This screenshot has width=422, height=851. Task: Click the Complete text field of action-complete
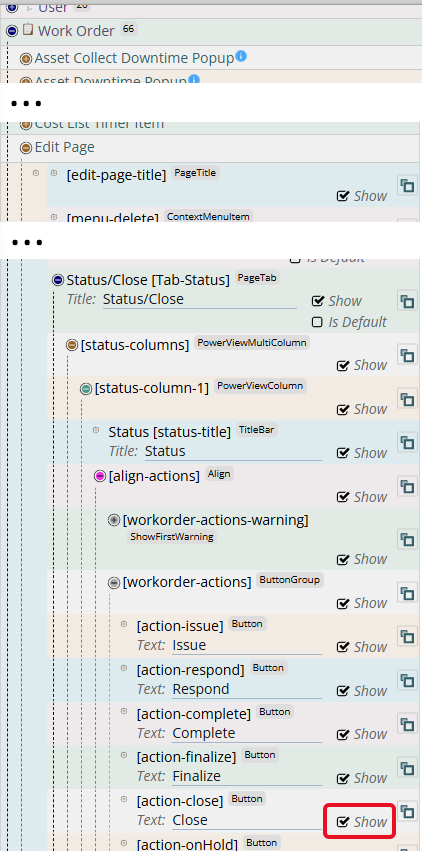247,733
